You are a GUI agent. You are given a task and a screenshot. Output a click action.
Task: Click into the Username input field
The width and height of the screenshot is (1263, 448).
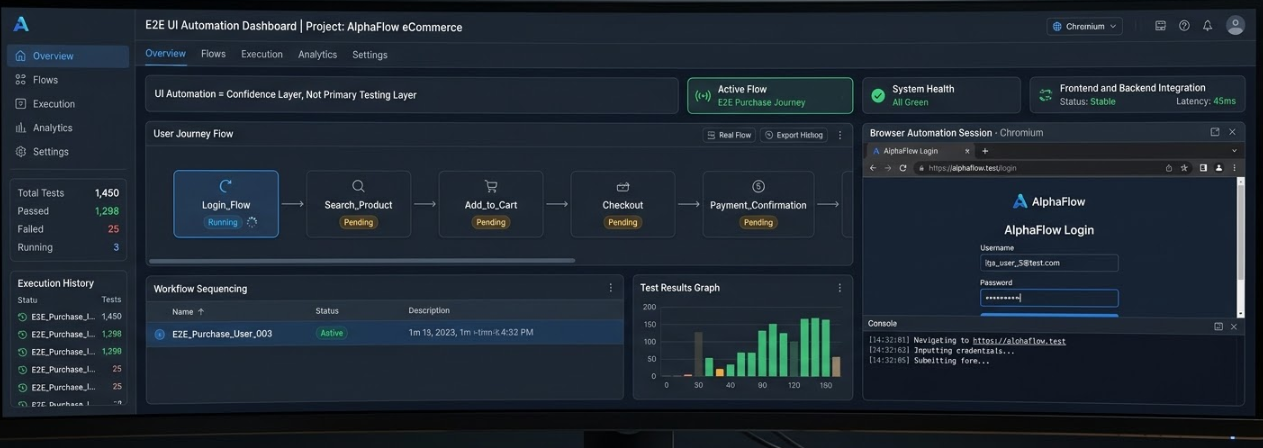[x=1048, y=263]
